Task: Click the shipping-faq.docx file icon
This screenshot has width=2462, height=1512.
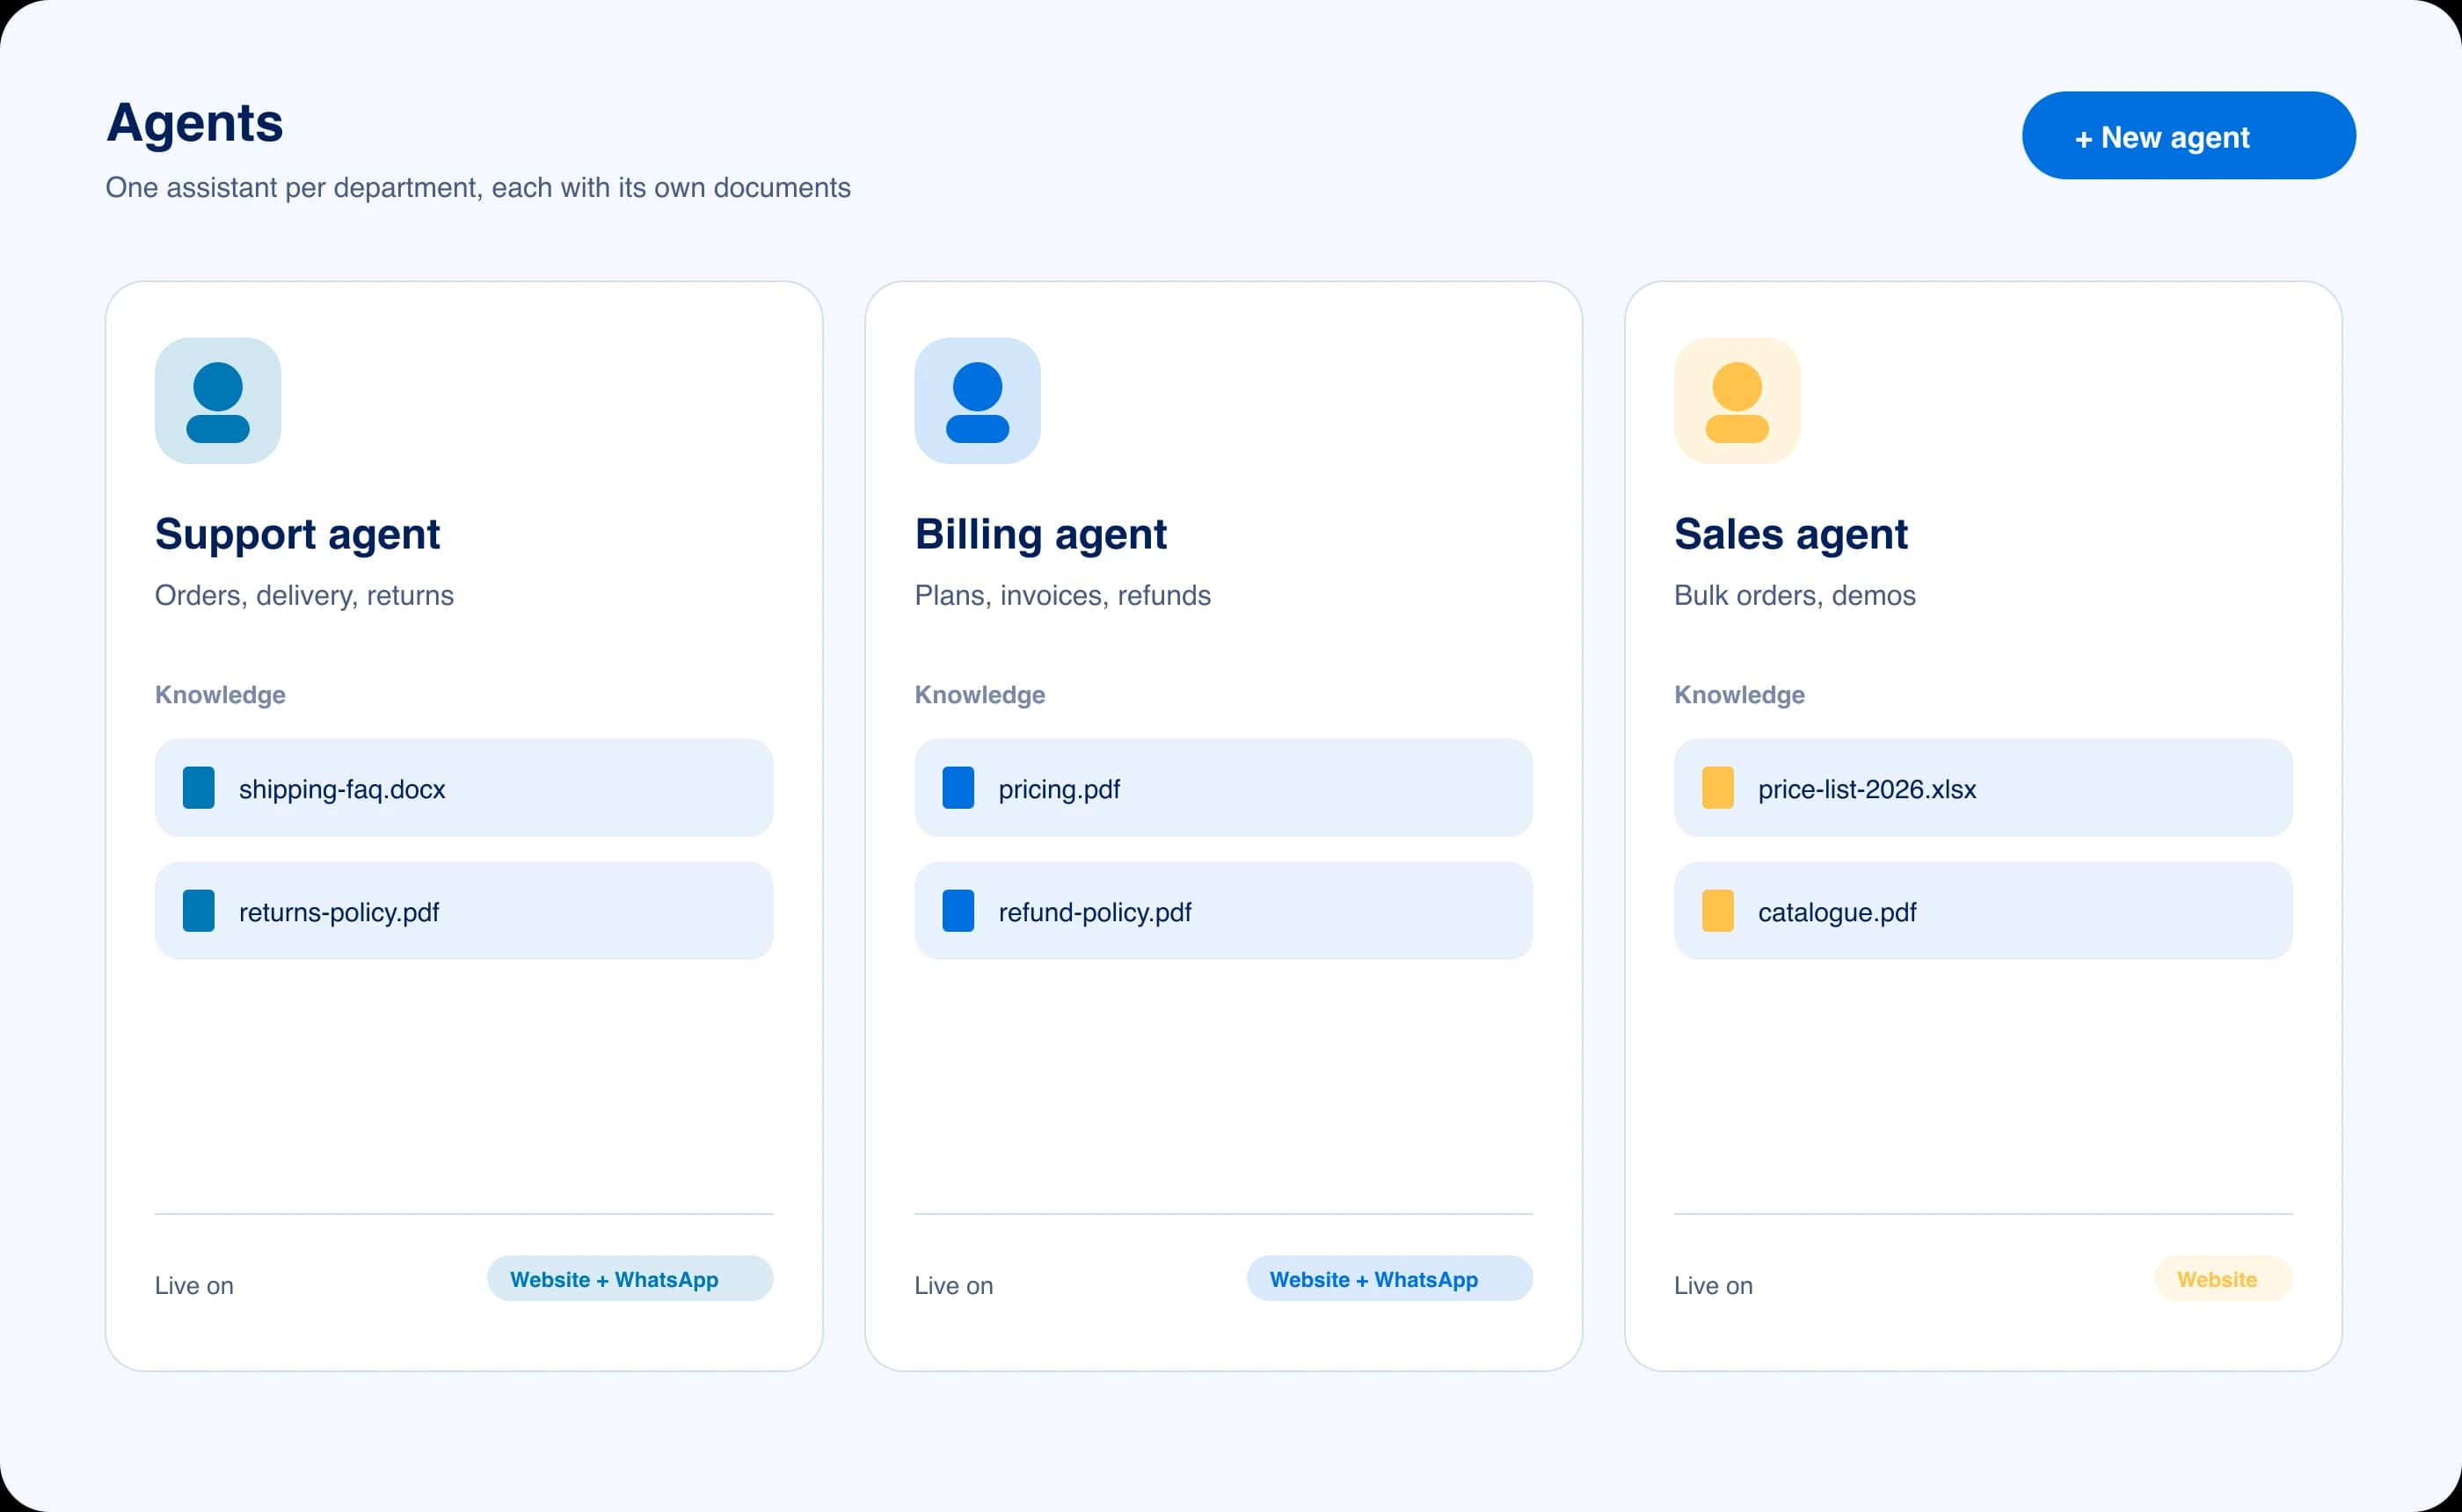Action: tap(198, 788)
